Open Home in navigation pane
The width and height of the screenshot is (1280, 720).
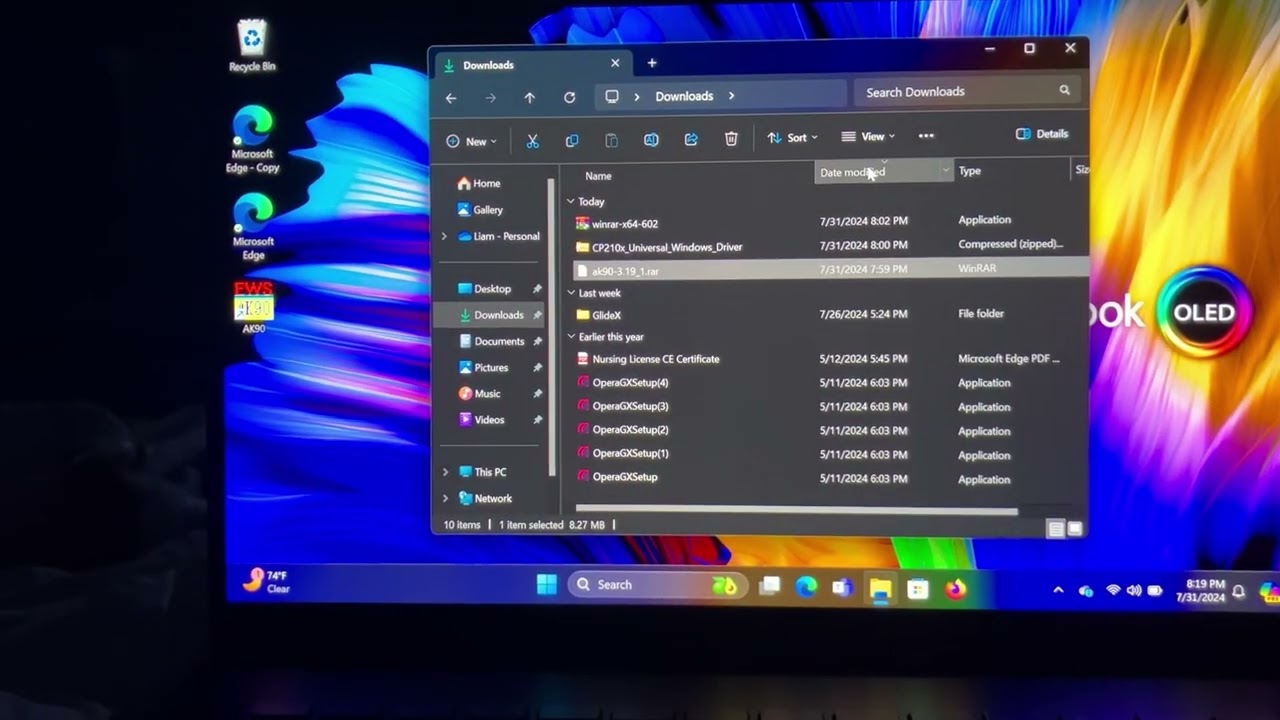[x=479, y=184]
